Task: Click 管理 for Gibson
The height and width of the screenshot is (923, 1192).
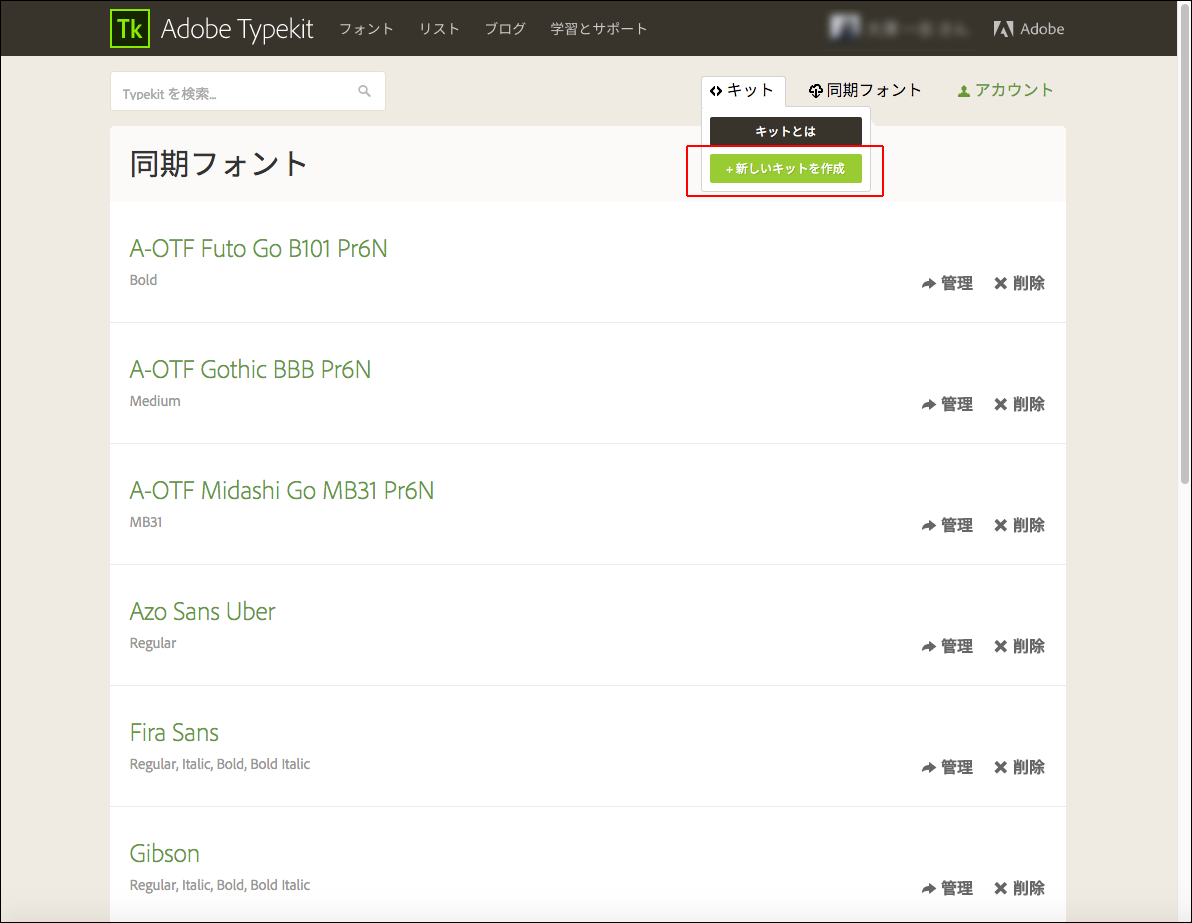Action: point(947,888)
